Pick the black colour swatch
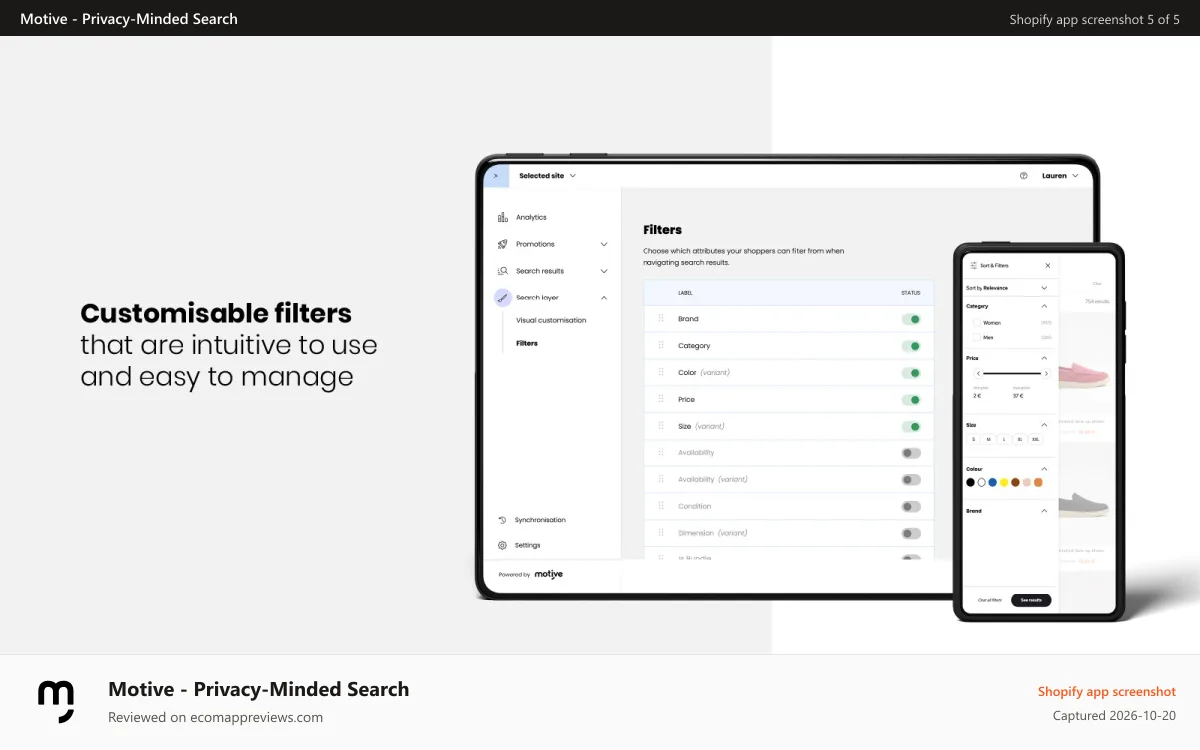The image size is (1200, 750). (x=970, y=482)
